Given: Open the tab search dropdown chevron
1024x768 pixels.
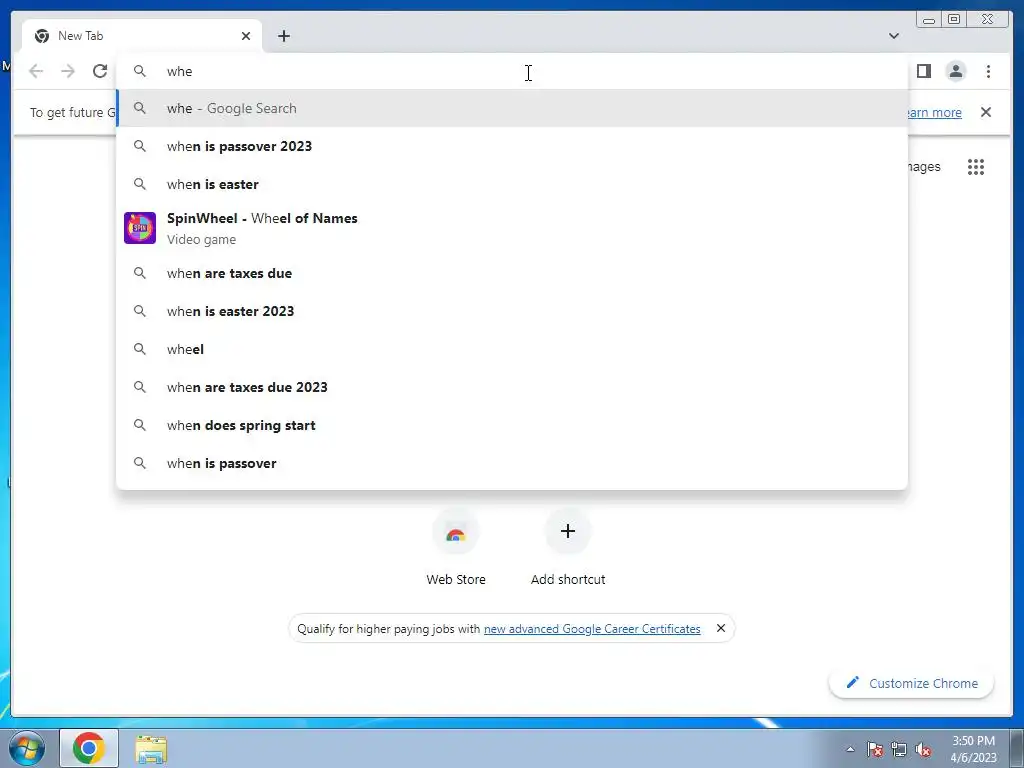Looking at the screenshot, I should [893, 36].
